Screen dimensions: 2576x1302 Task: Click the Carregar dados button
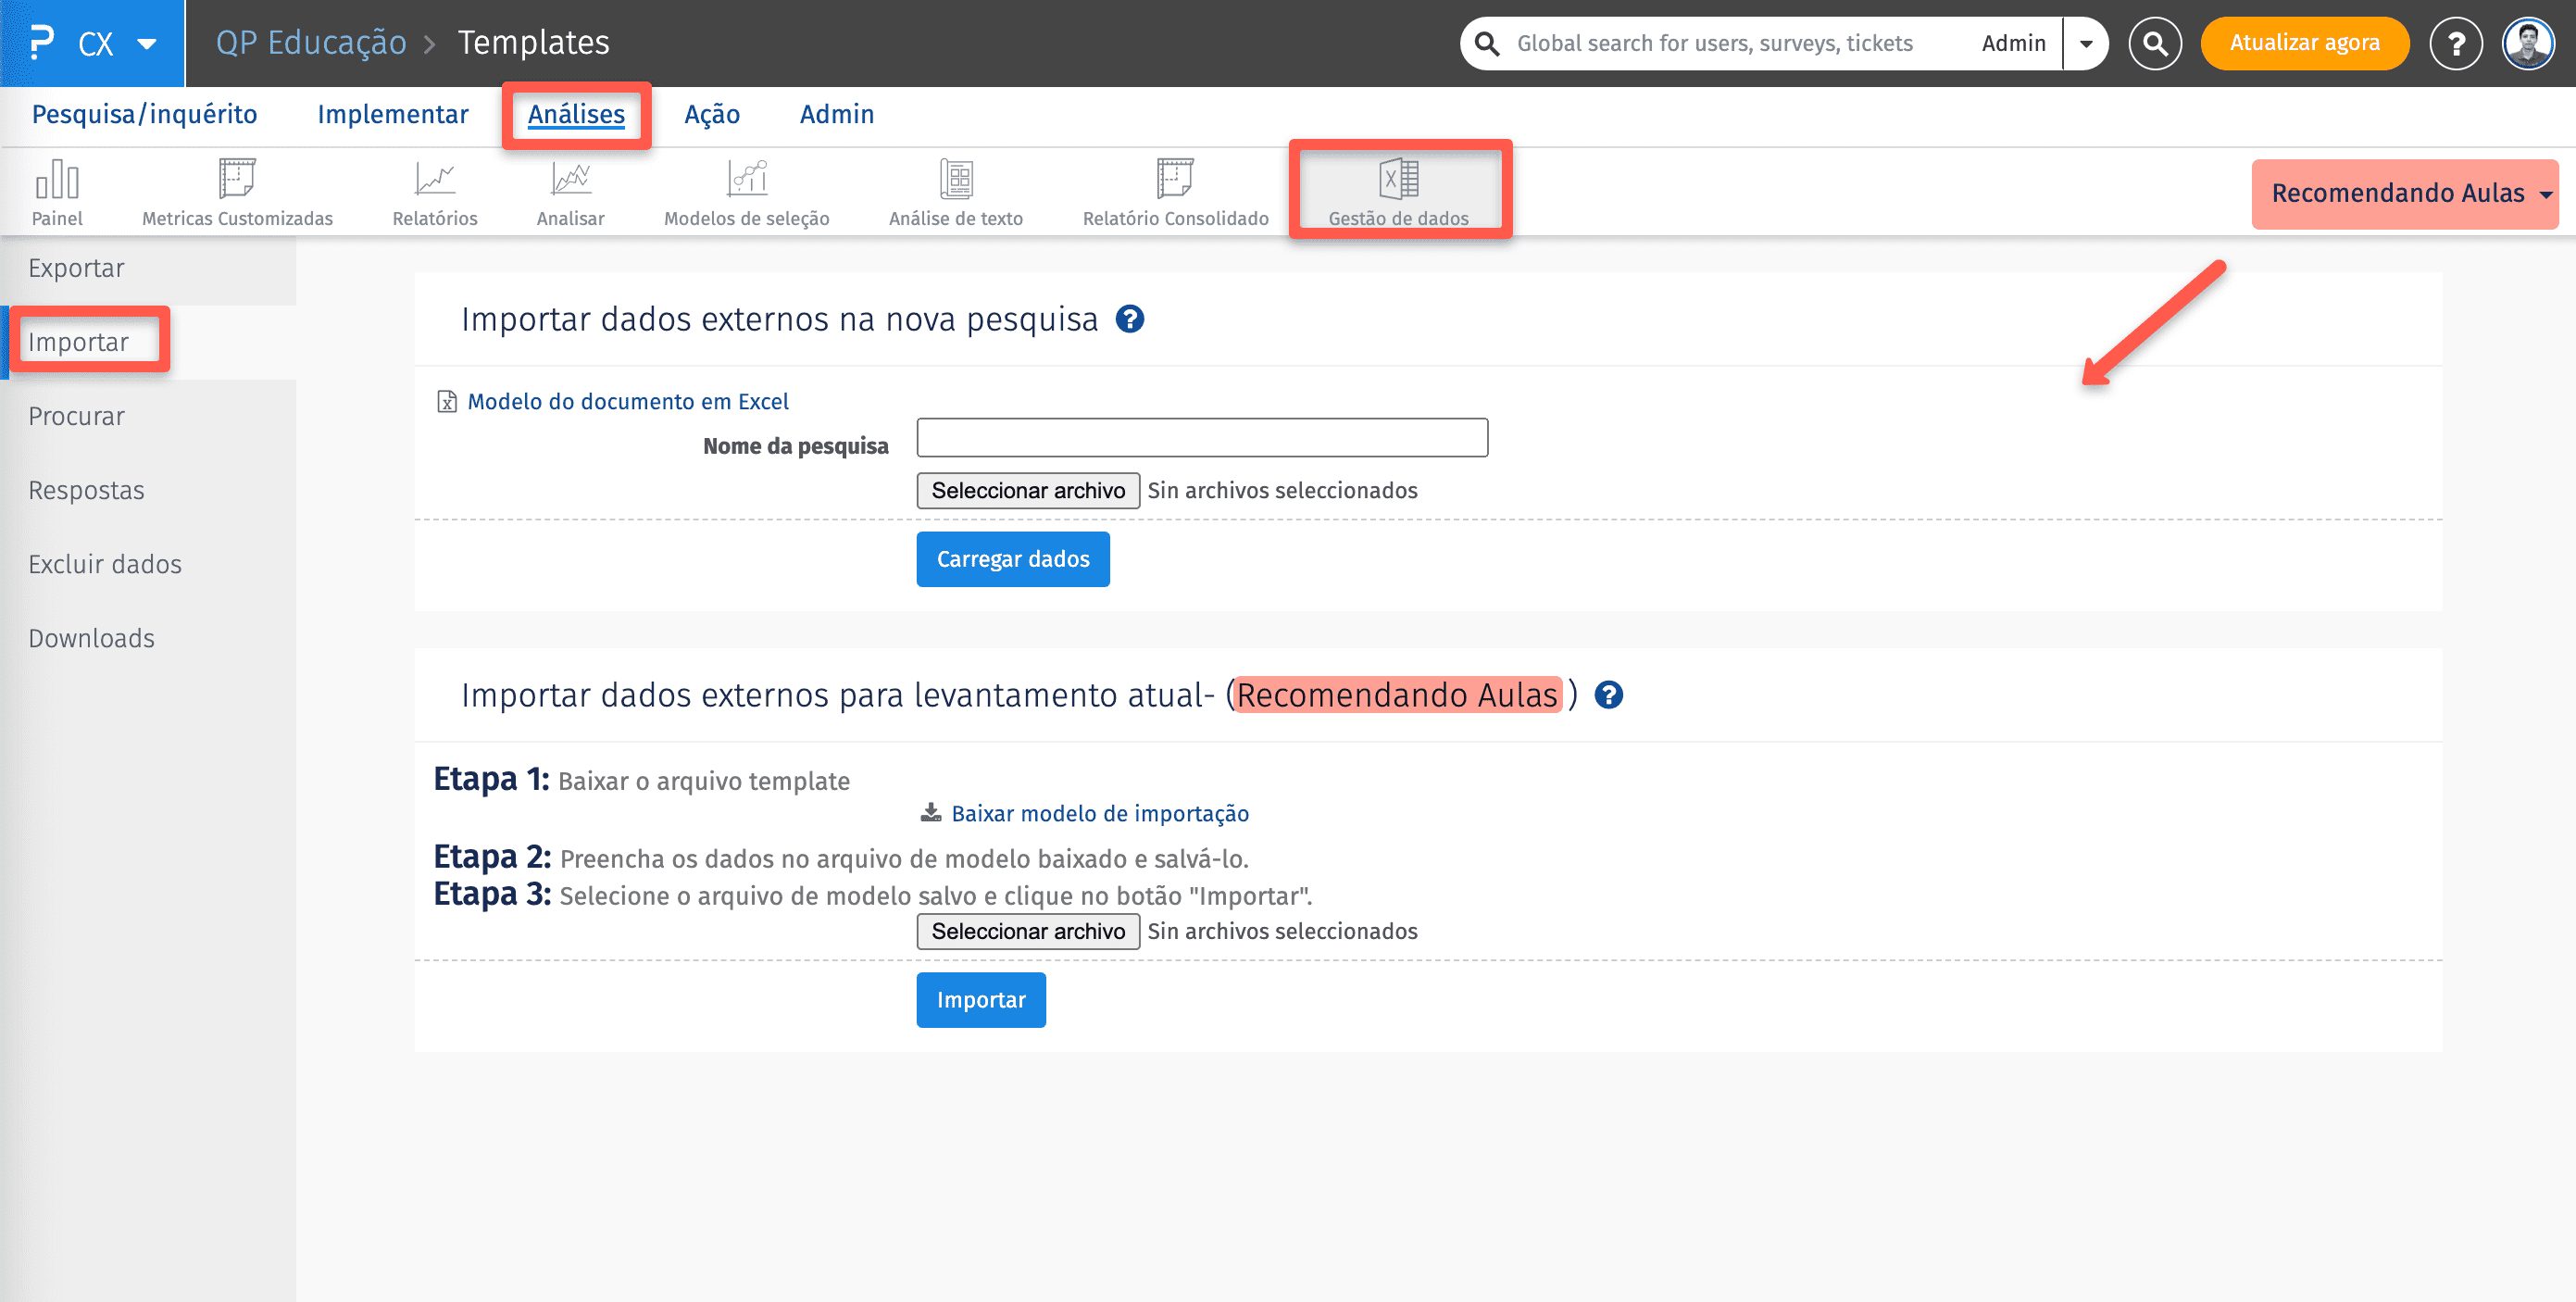click(1012, 559)
